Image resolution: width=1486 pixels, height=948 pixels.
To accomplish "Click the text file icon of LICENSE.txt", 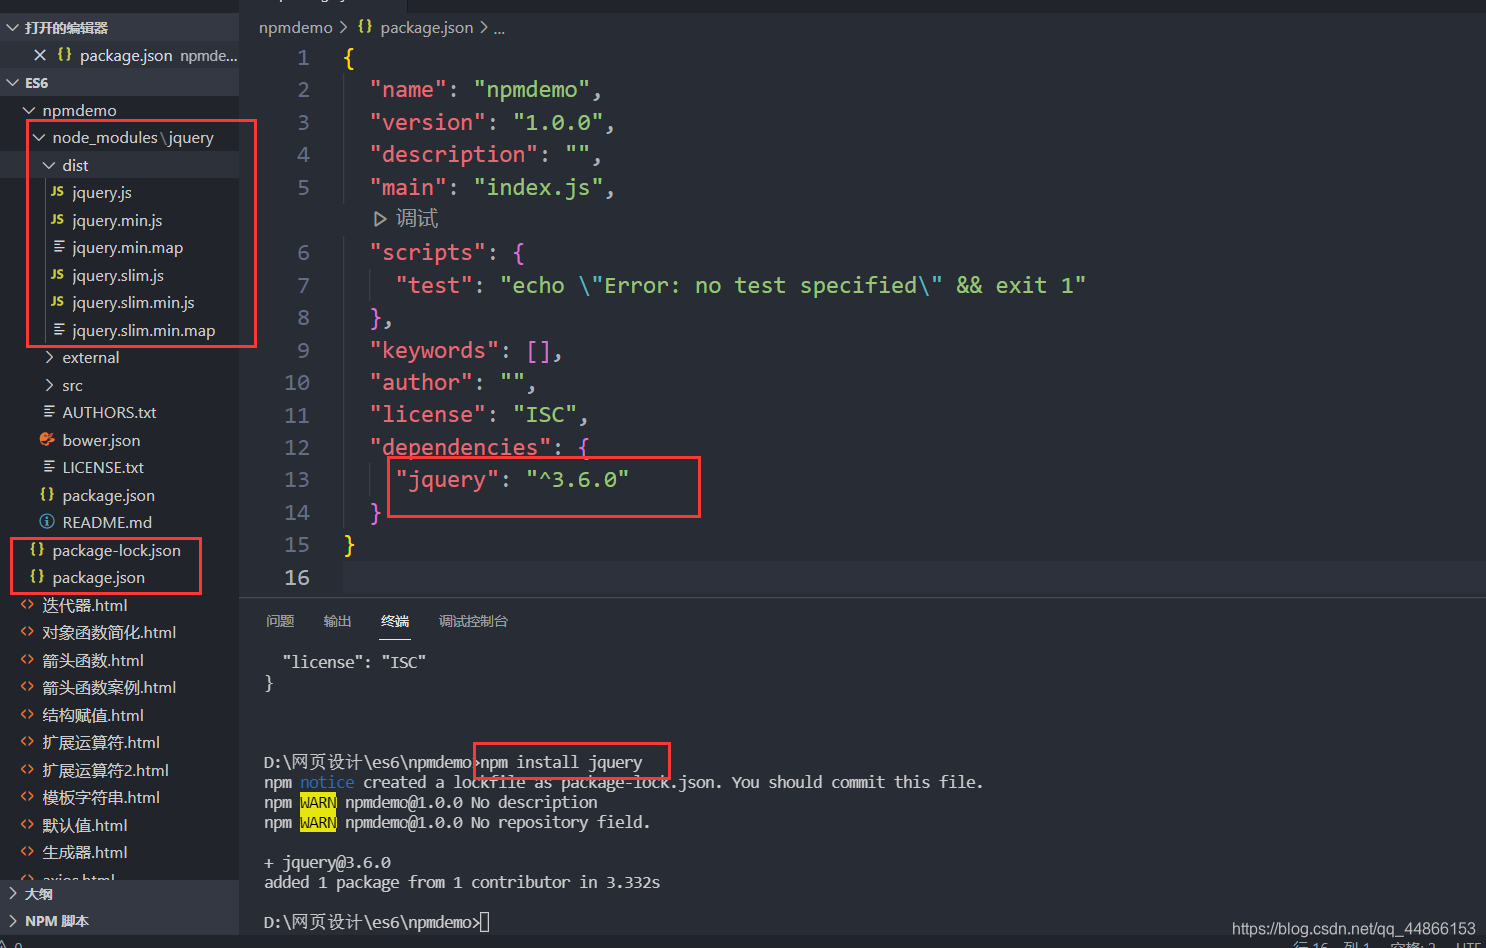I will point(49,466).
